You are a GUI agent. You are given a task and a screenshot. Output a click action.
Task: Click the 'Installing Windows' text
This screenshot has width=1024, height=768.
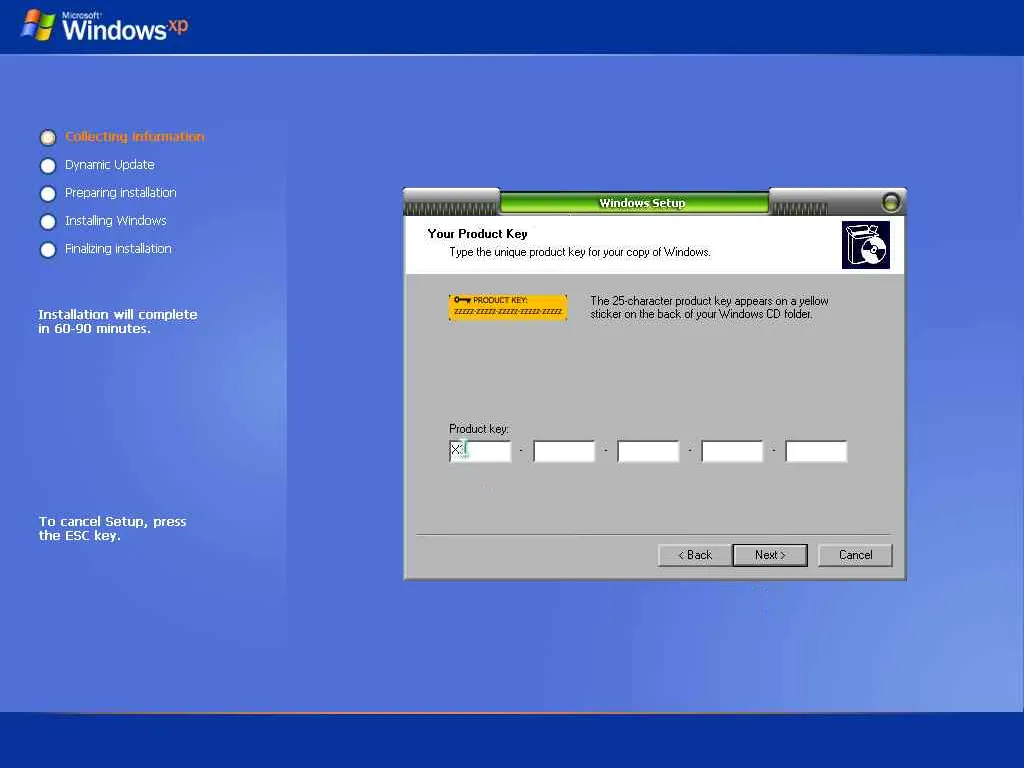click(116, 221)
